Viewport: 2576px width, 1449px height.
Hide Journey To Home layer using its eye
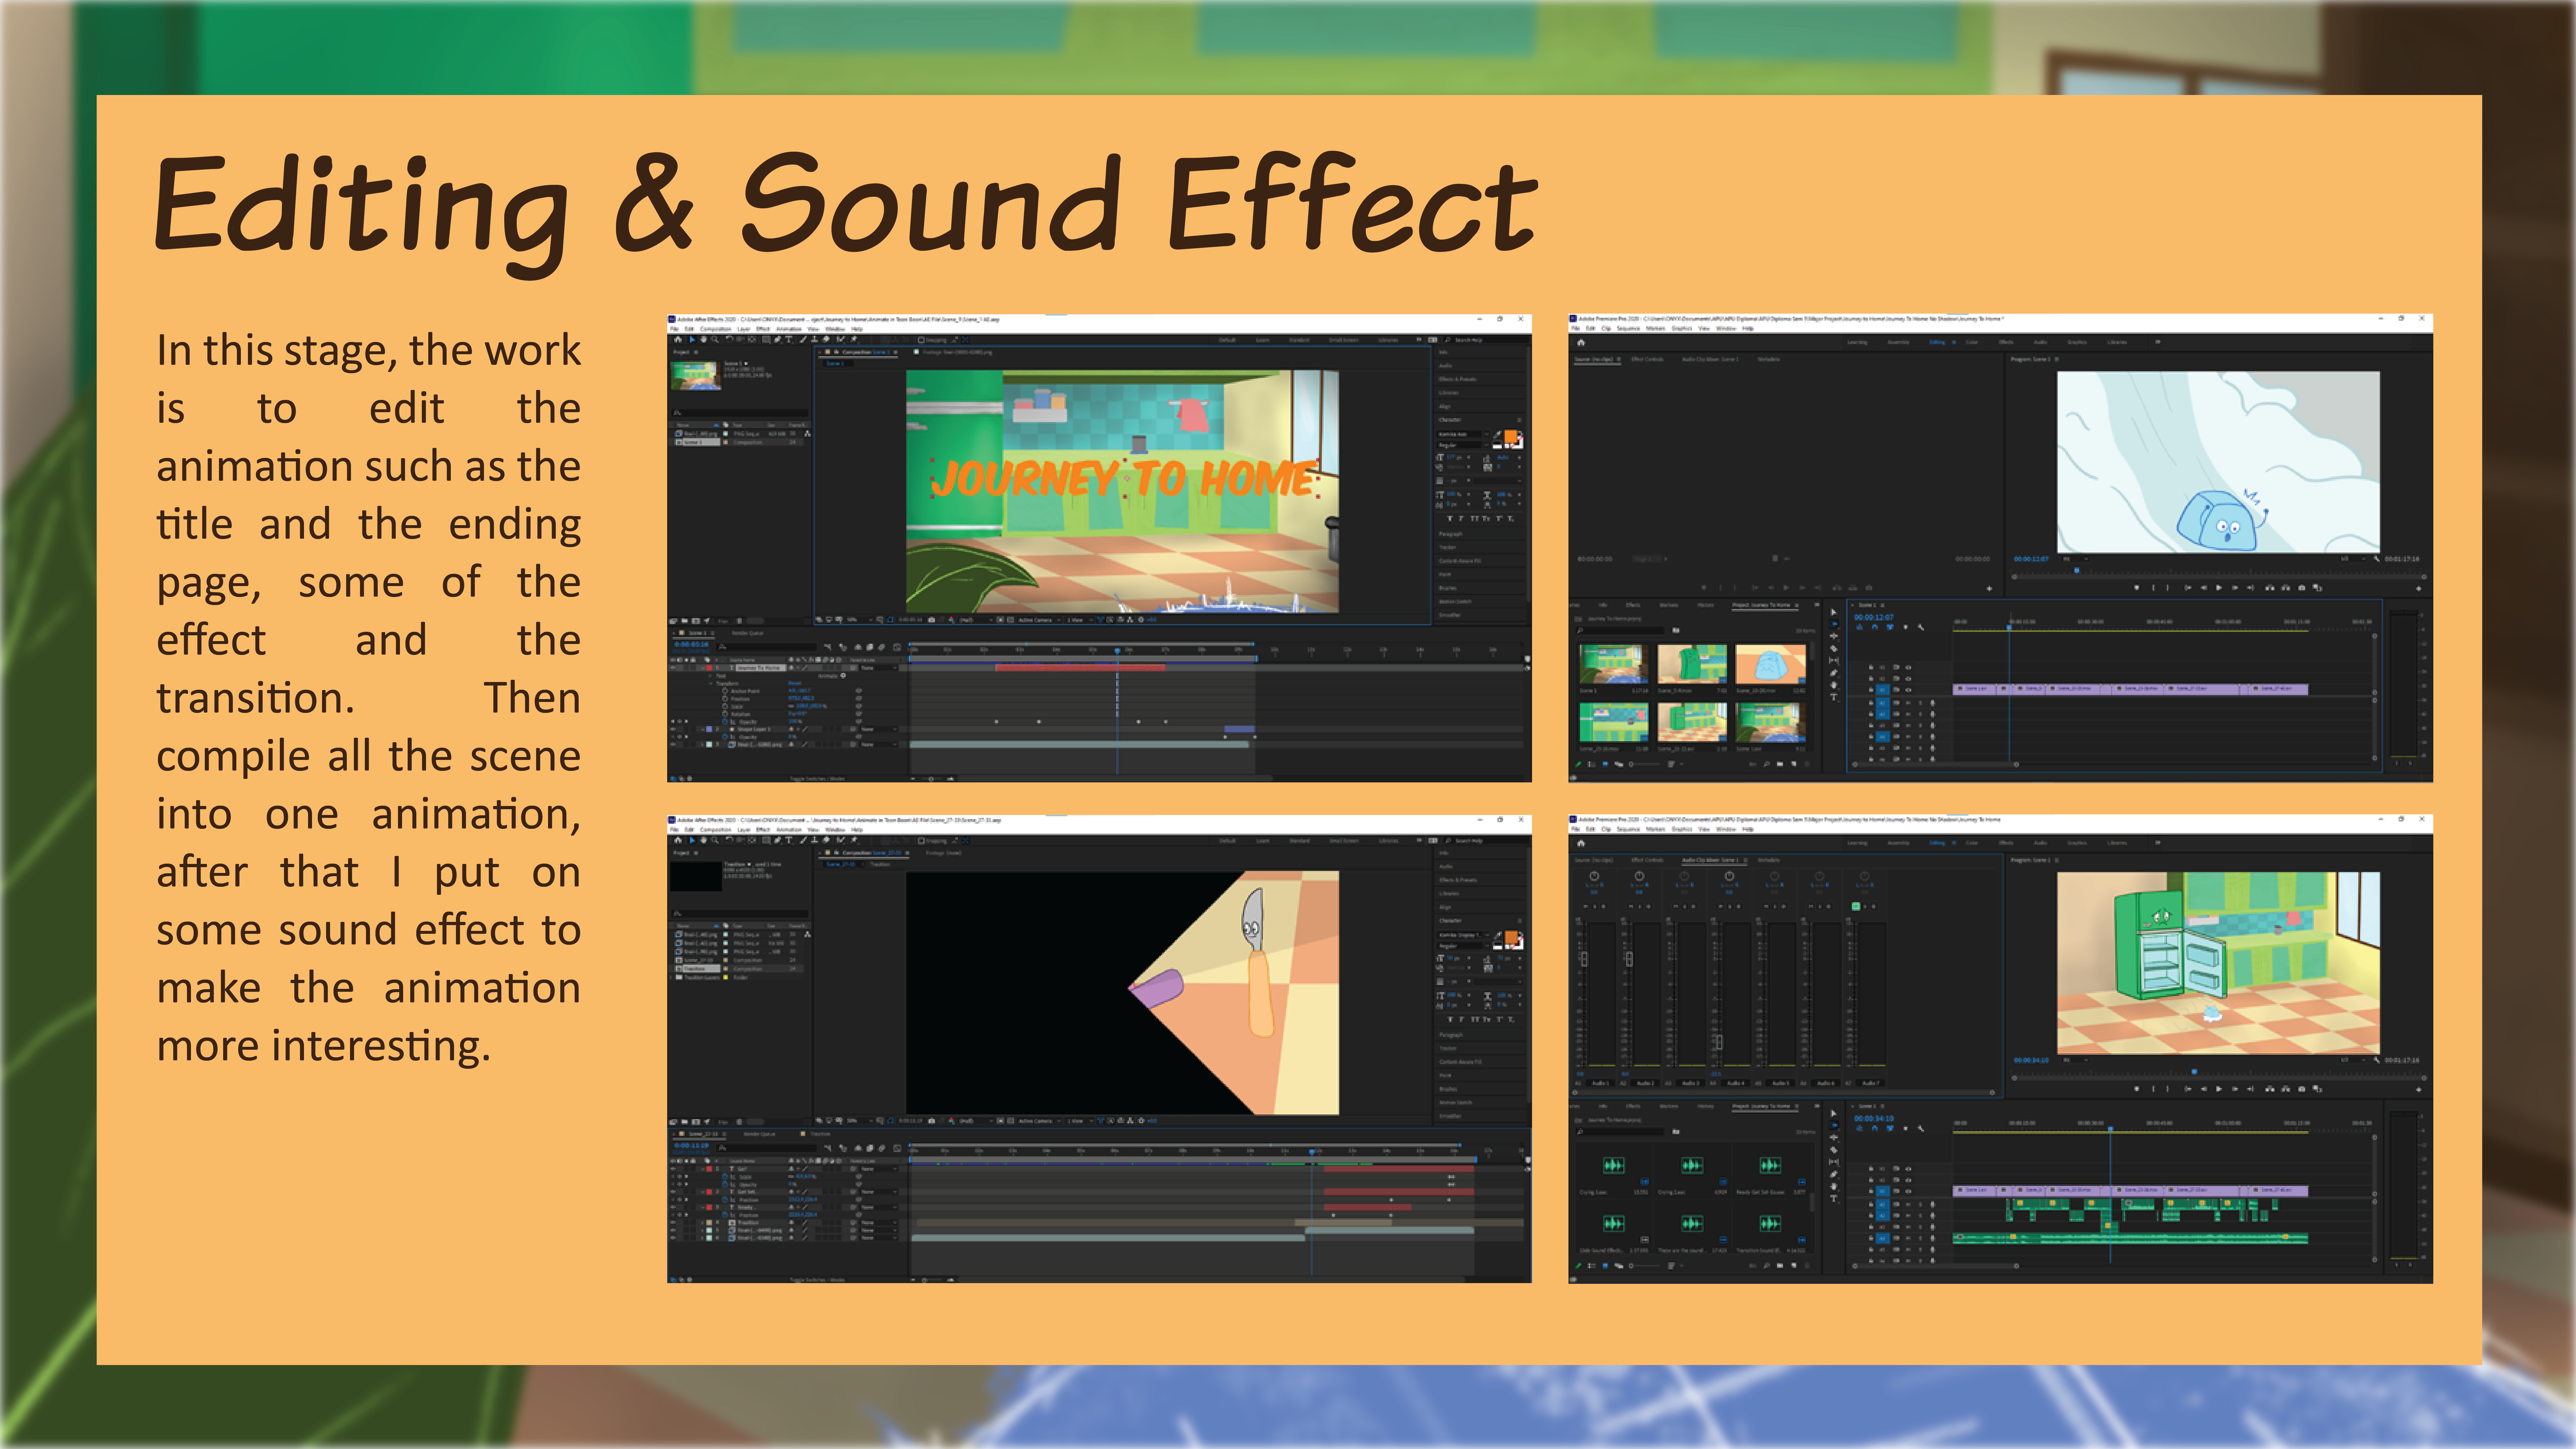point(673,668)
